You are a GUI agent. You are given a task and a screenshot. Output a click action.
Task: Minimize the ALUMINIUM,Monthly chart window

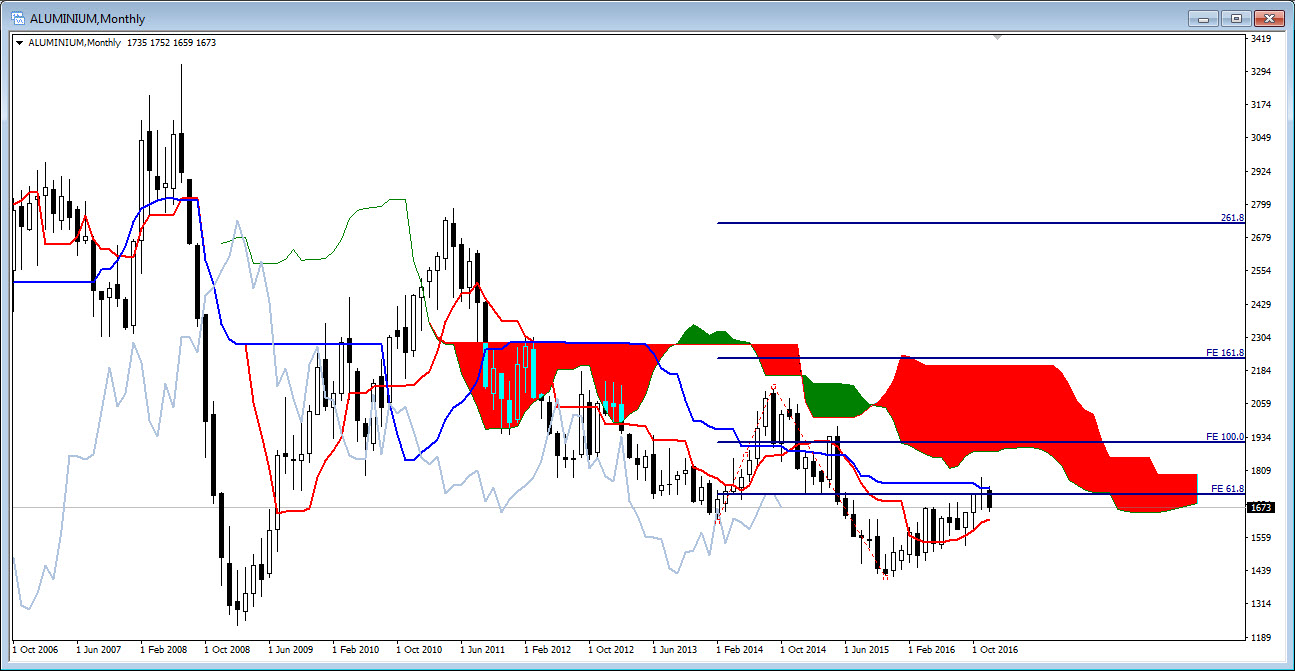[1203, 18]
